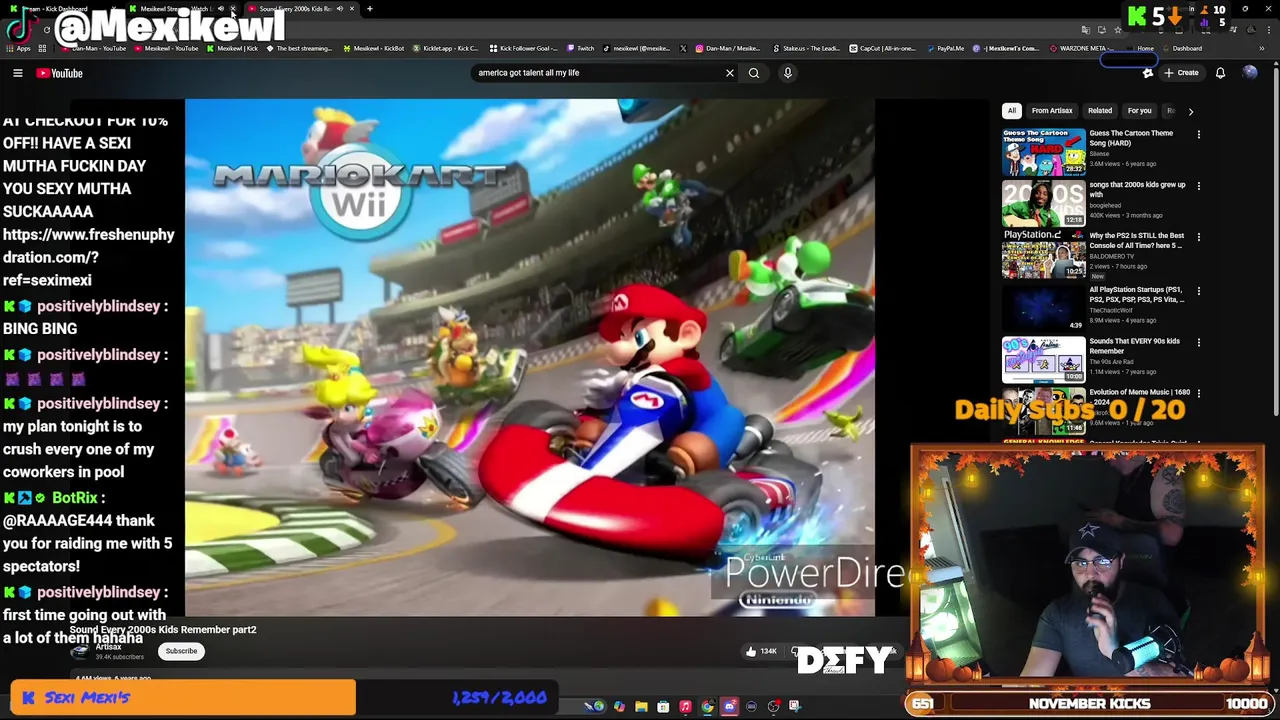The width and height of the screenshot is (1280, 720).
Task: Start voice search with the microphone
Action: [x=788, y=73]
